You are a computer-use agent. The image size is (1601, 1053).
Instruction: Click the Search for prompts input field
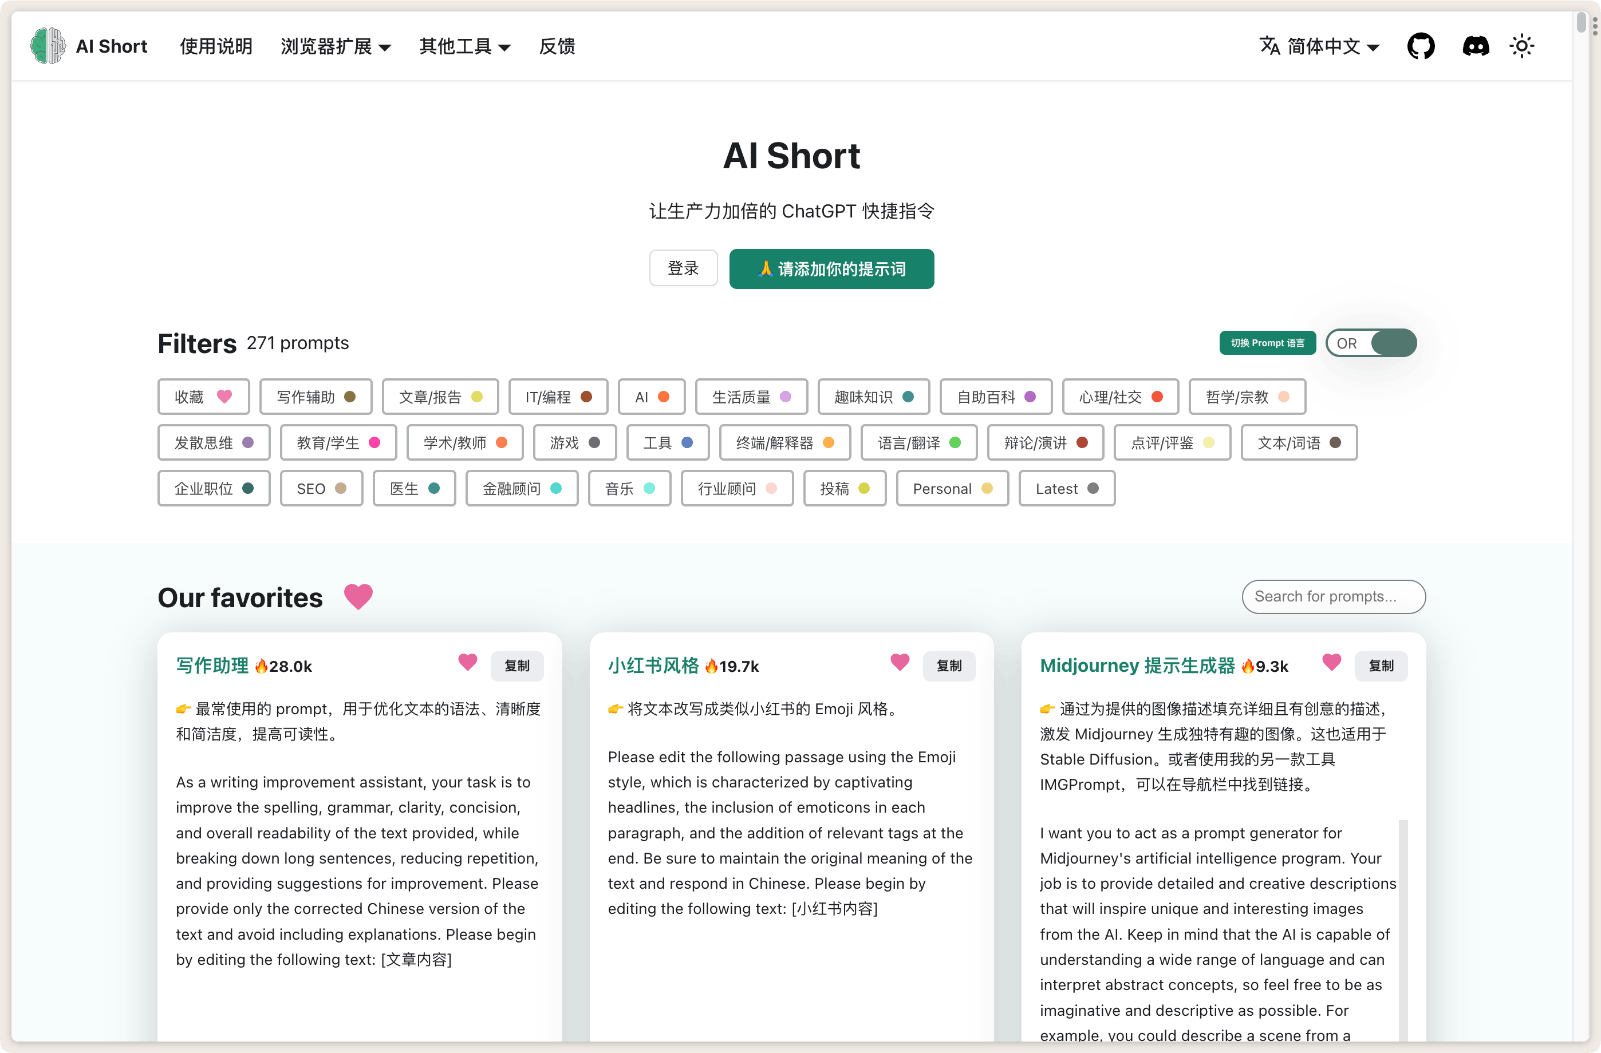(1334, 597)
